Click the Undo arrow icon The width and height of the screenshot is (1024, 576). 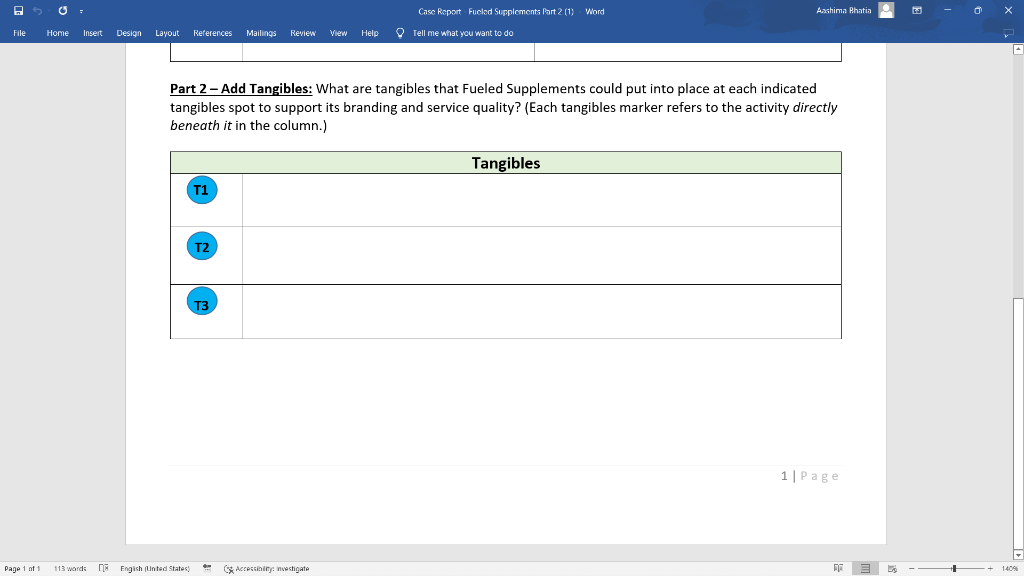click(x=37, y=10)
